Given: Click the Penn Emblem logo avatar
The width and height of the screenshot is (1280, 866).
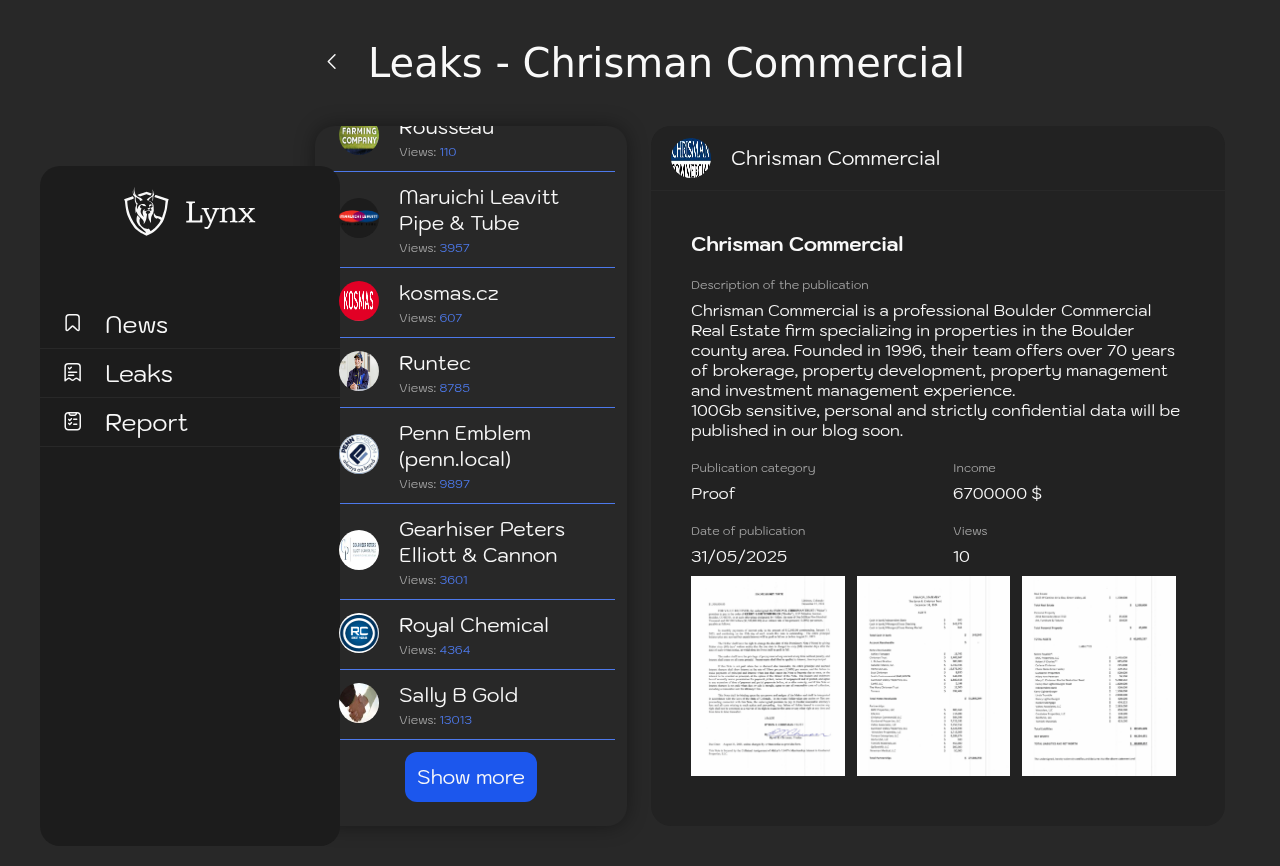Looking at the screenshot, I should pos(359,454).
